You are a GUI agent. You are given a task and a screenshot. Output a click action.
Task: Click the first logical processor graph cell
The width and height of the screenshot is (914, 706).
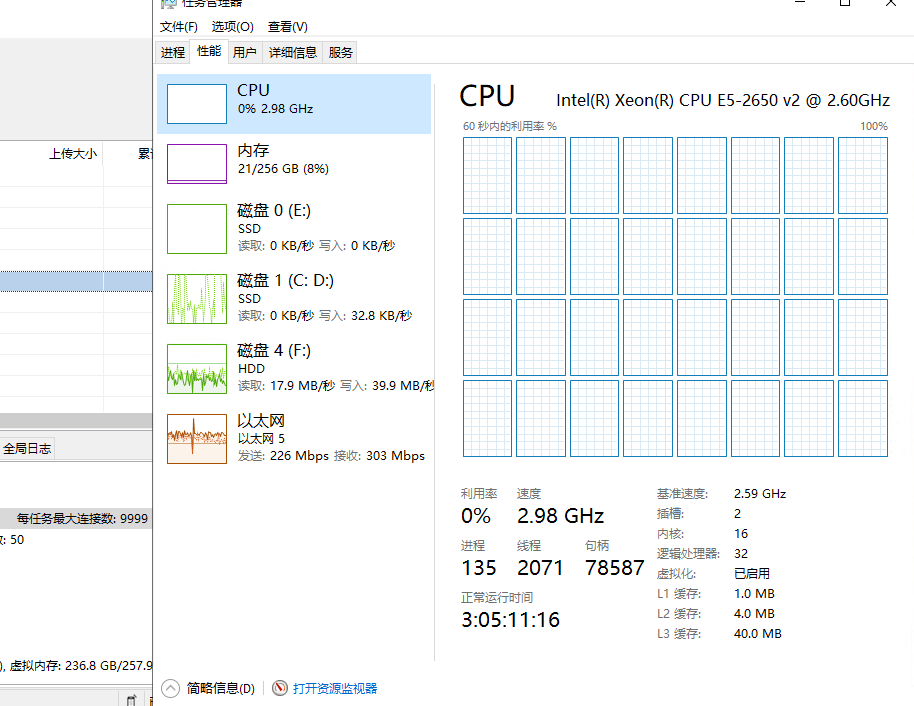click(487, 175)
